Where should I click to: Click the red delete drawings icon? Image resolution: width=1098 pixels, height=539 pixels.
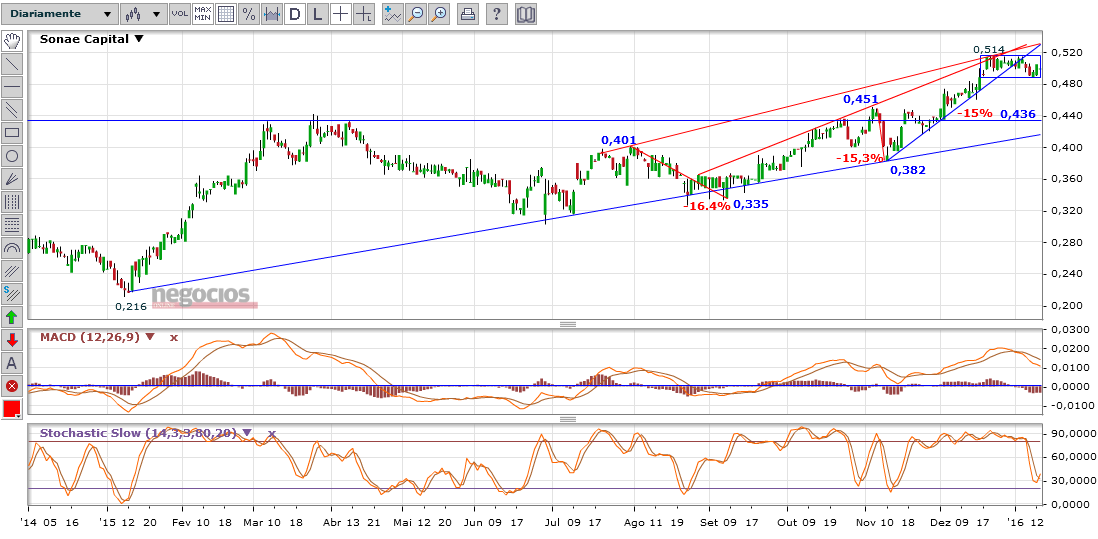(x=12, y=386)
